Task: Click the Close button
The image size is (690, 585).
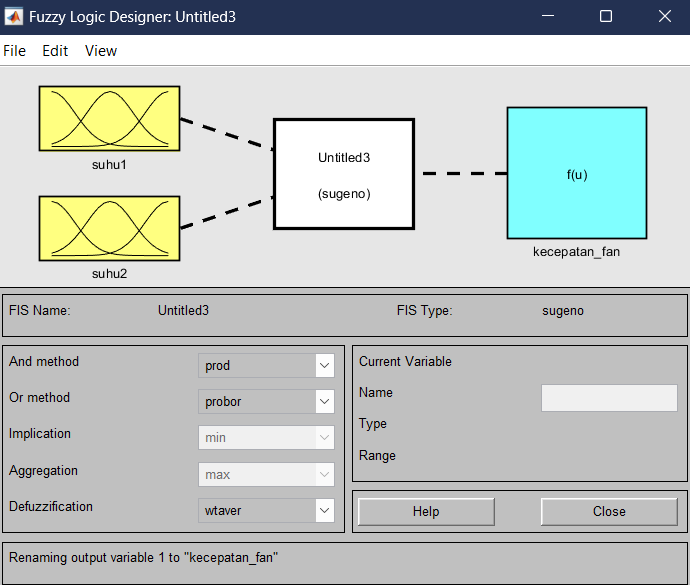Action: [x=609, y=511]
